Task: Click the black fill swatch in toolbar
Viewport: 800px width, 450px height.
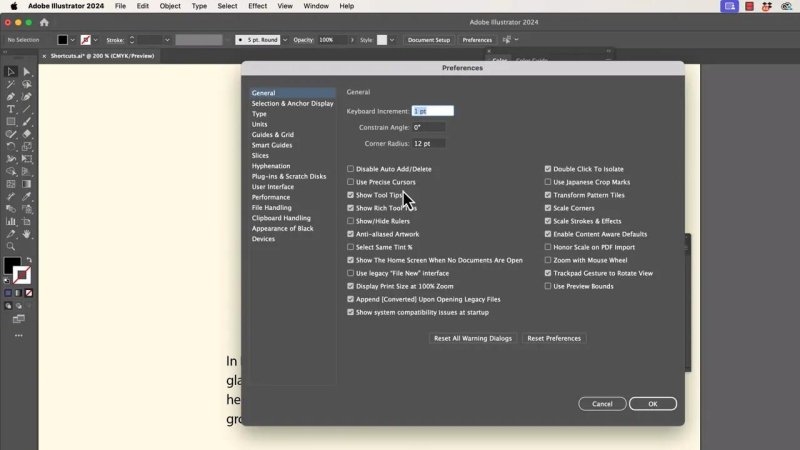Action: tap(11, 265)
